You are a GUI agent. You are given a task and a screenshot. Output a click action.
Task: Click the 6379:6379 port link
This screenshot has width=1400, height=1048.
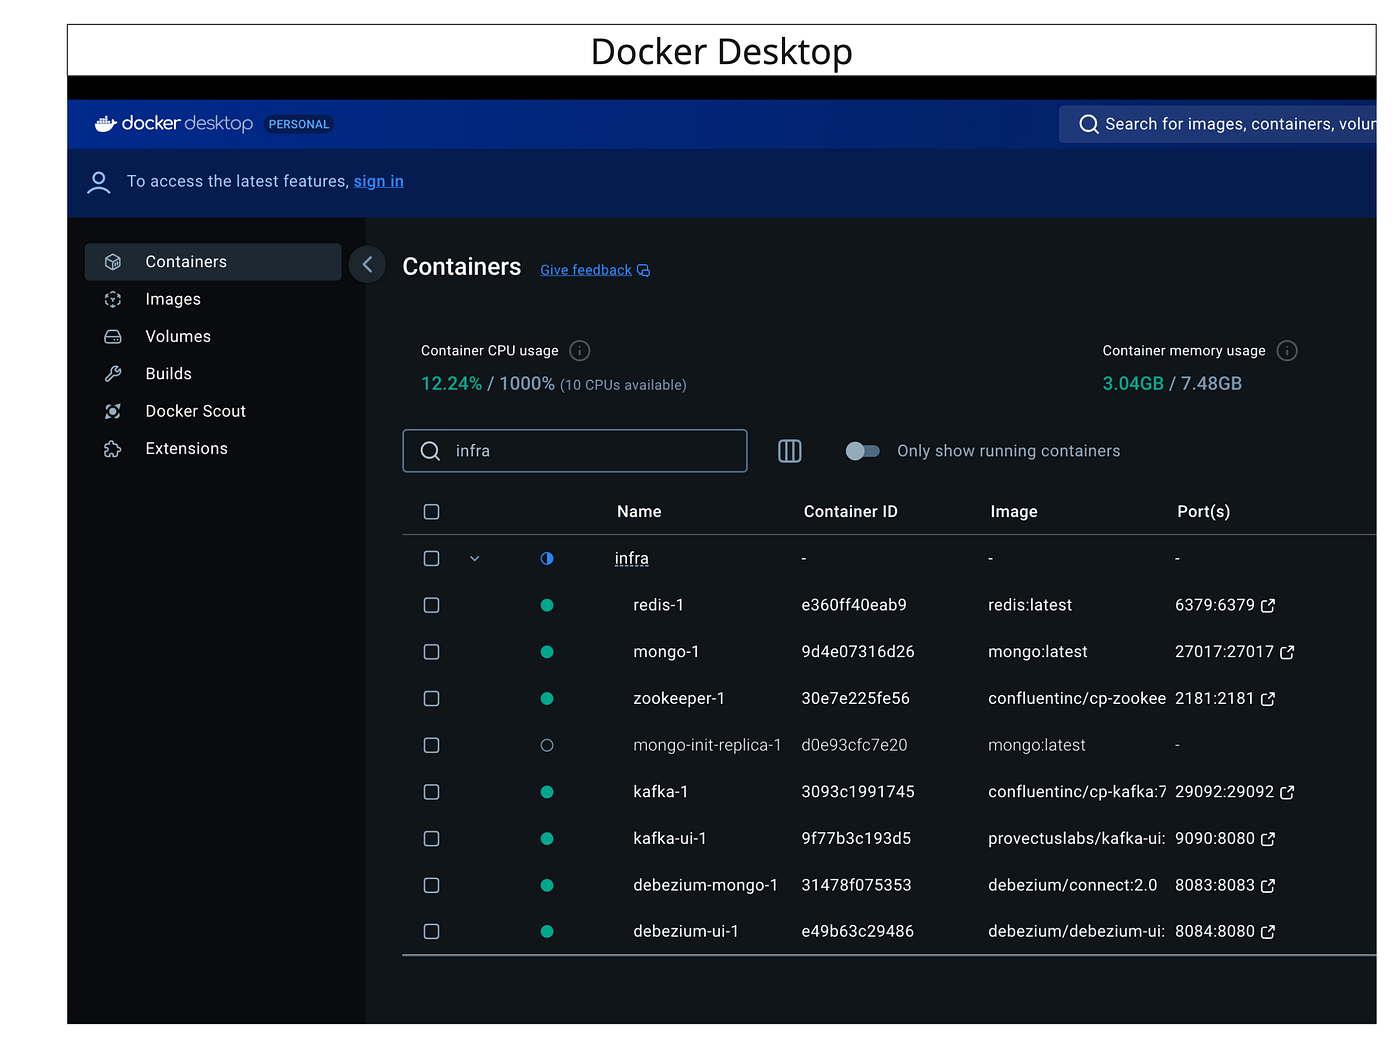point(1215,605)
